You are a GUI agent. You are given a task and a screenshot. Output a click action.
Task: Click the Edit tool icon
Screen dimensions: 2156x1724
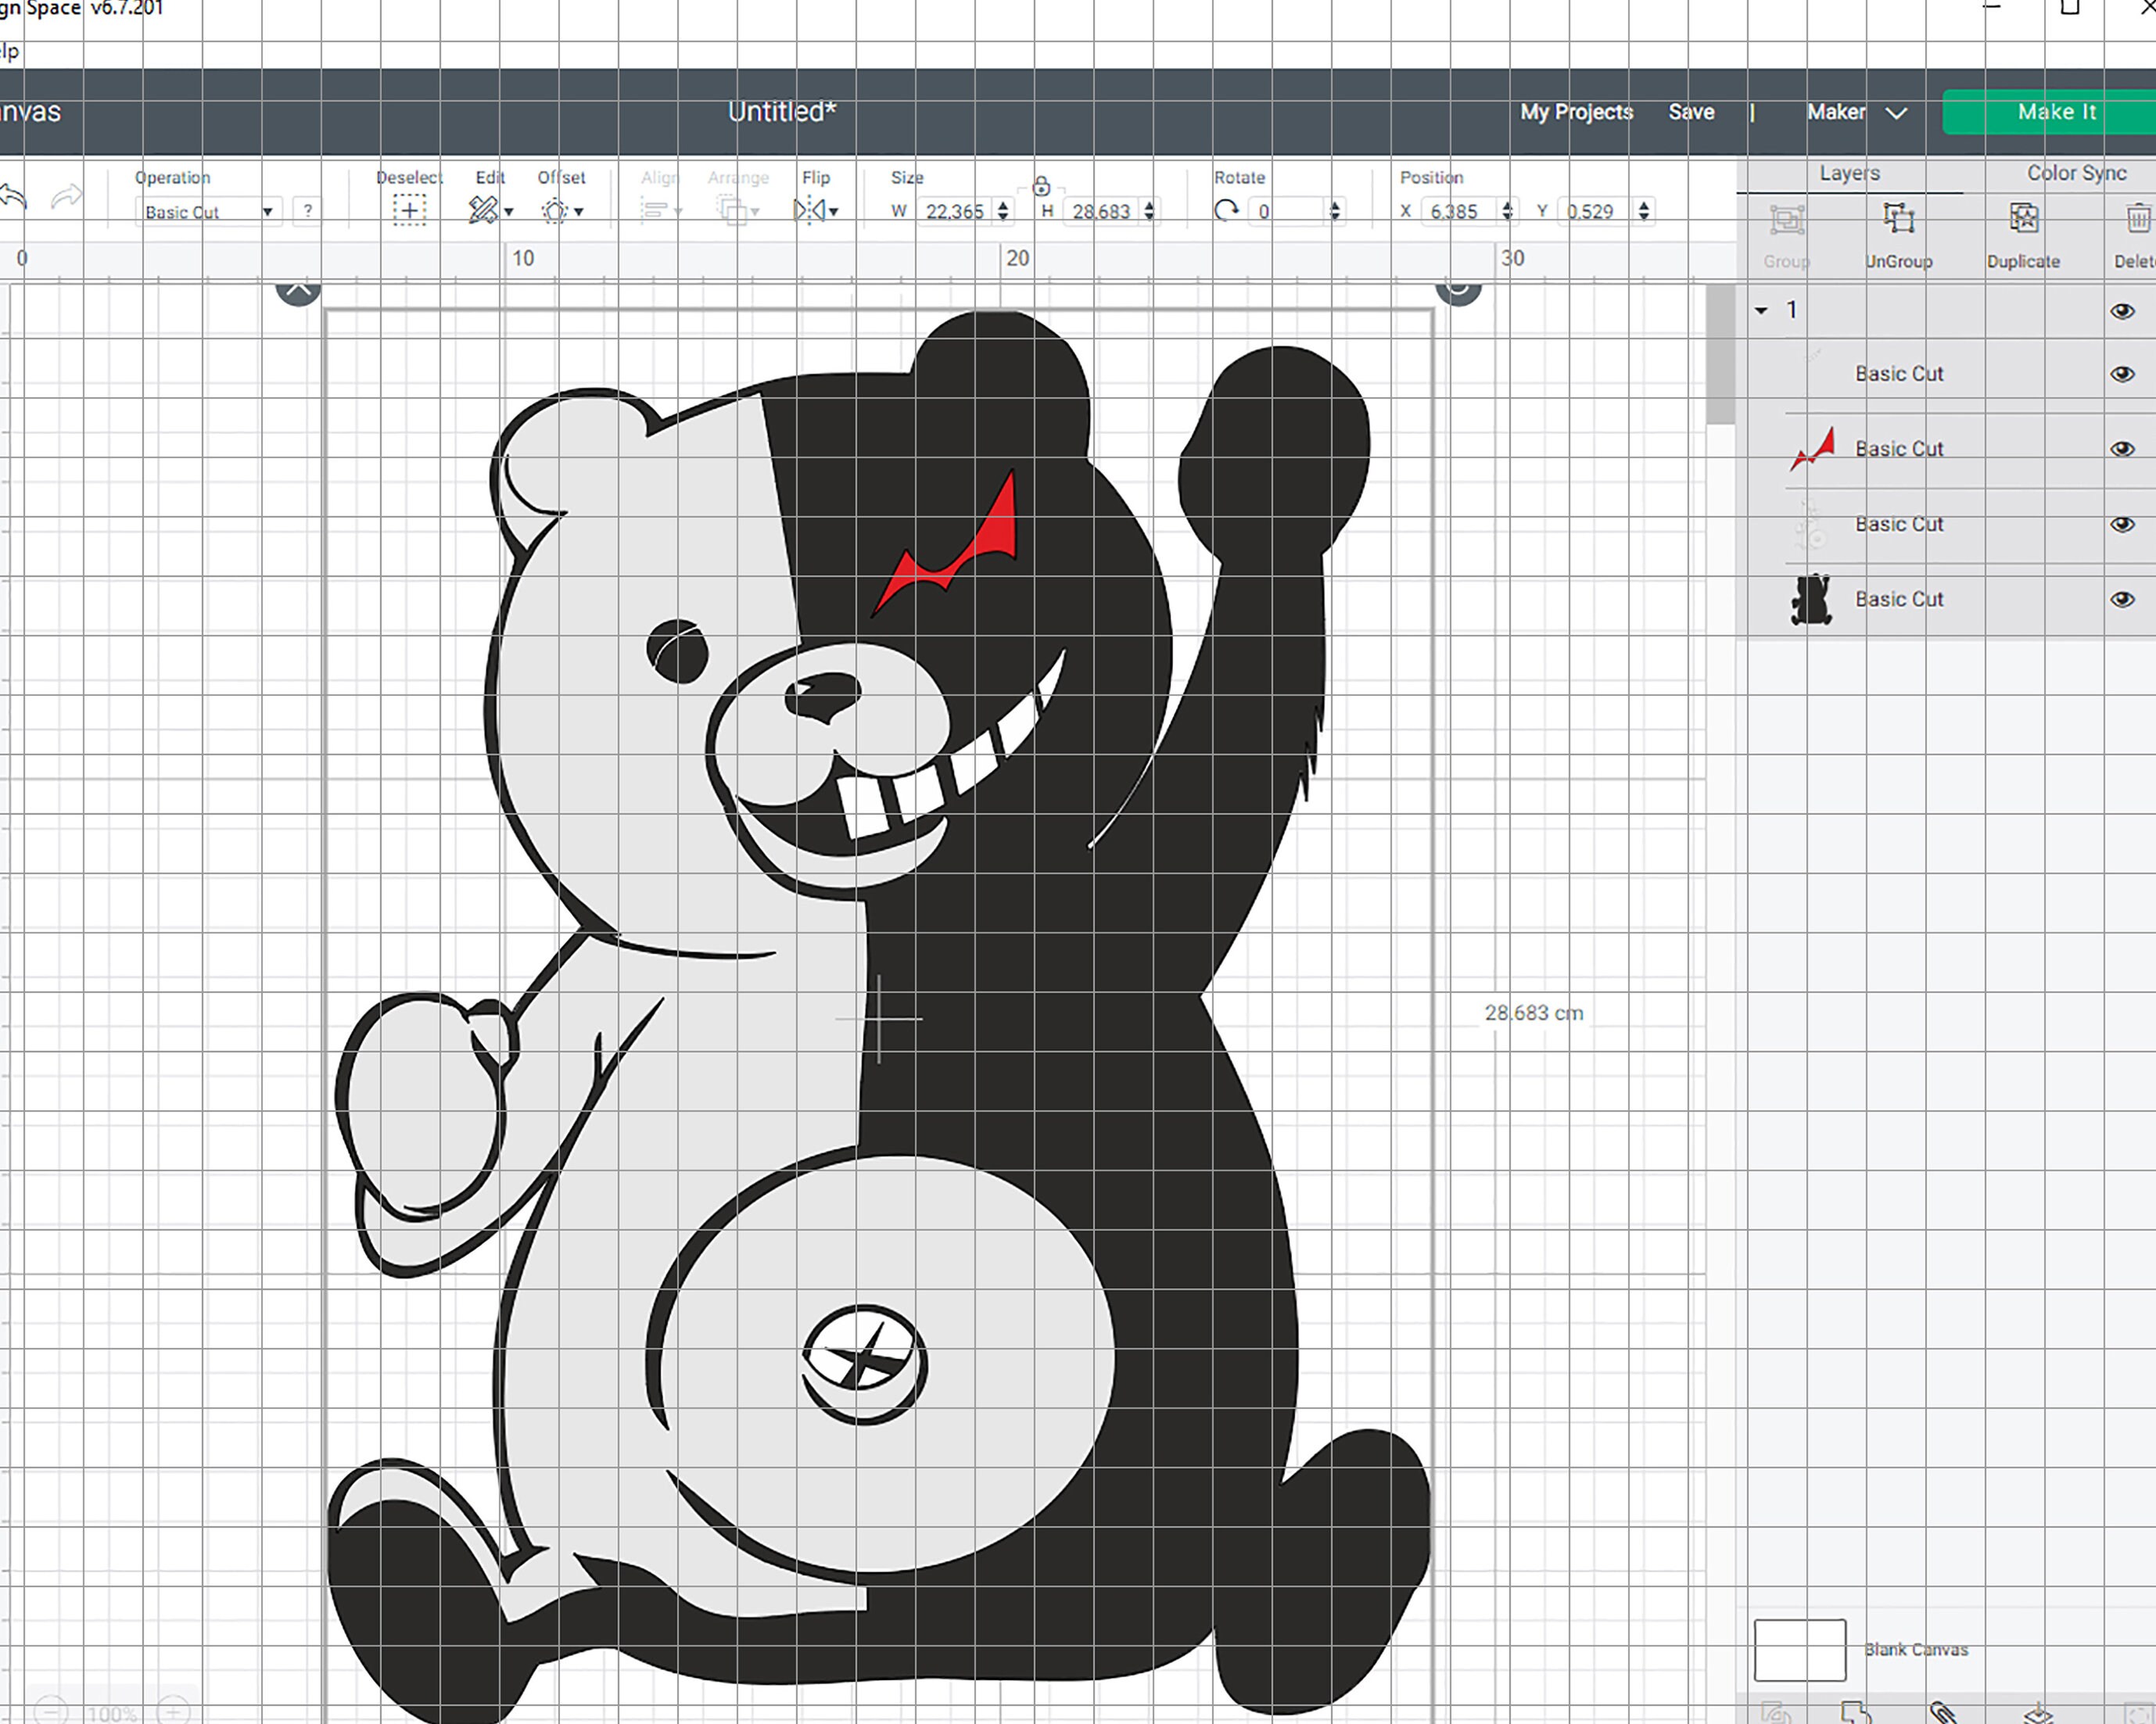[x=484, y=210]
